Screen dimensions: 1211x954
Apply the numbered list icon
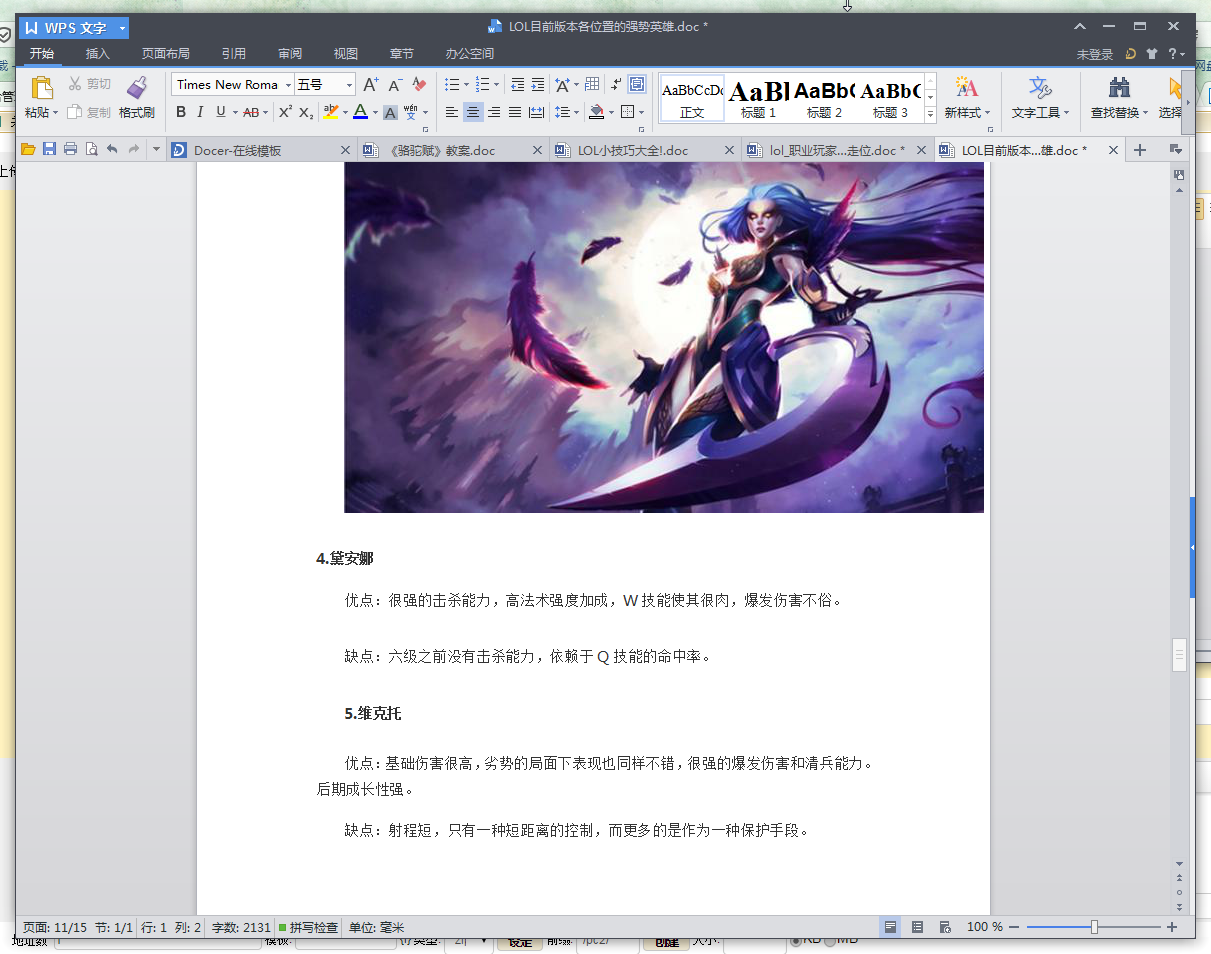click(483, 84)
